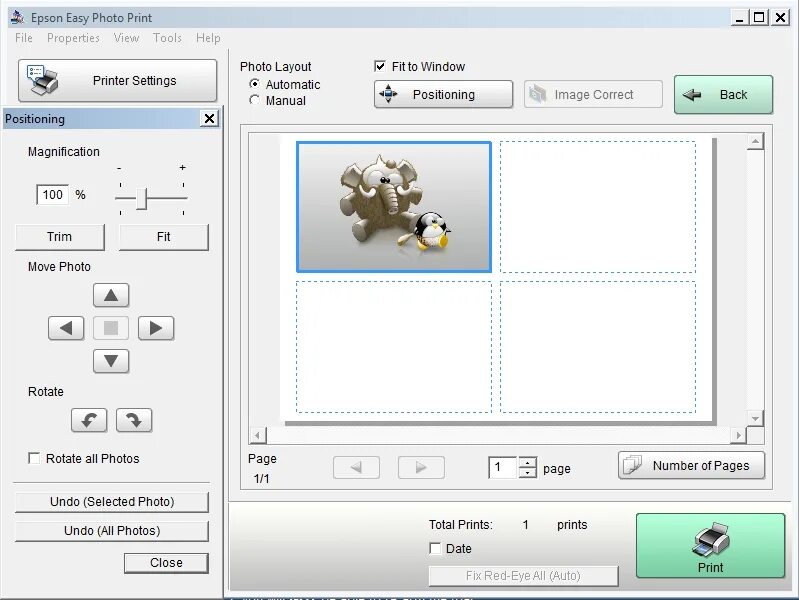Minimize the Epson Easy Photo Print window
The height and width of the screenshot is (600, 799).
[x=740, y=17]
